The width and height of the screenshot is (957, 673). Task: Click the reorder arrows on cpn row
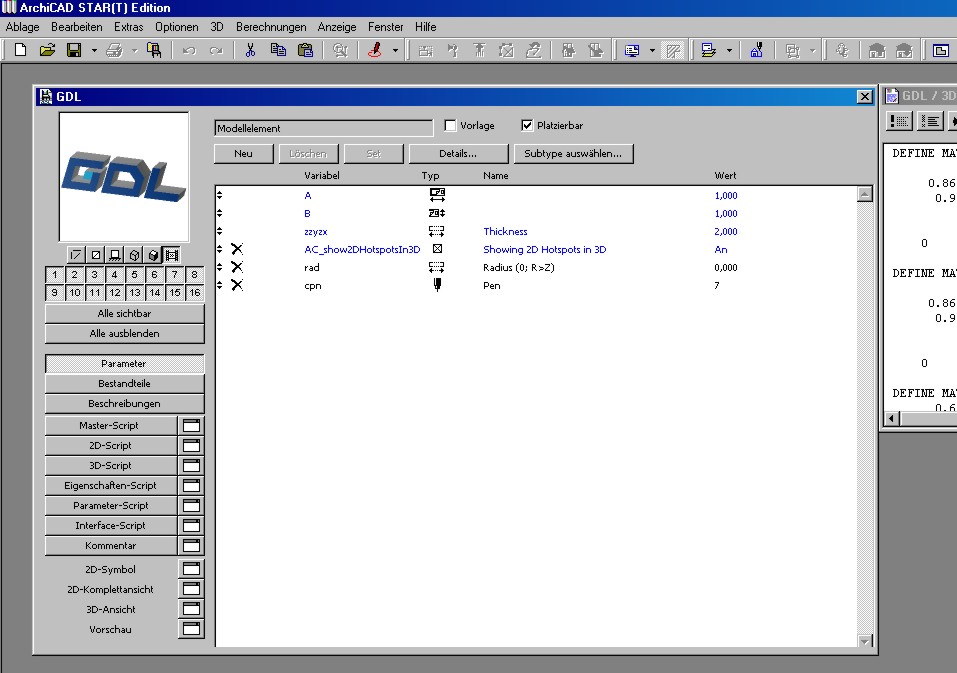[x=220, y=285]
